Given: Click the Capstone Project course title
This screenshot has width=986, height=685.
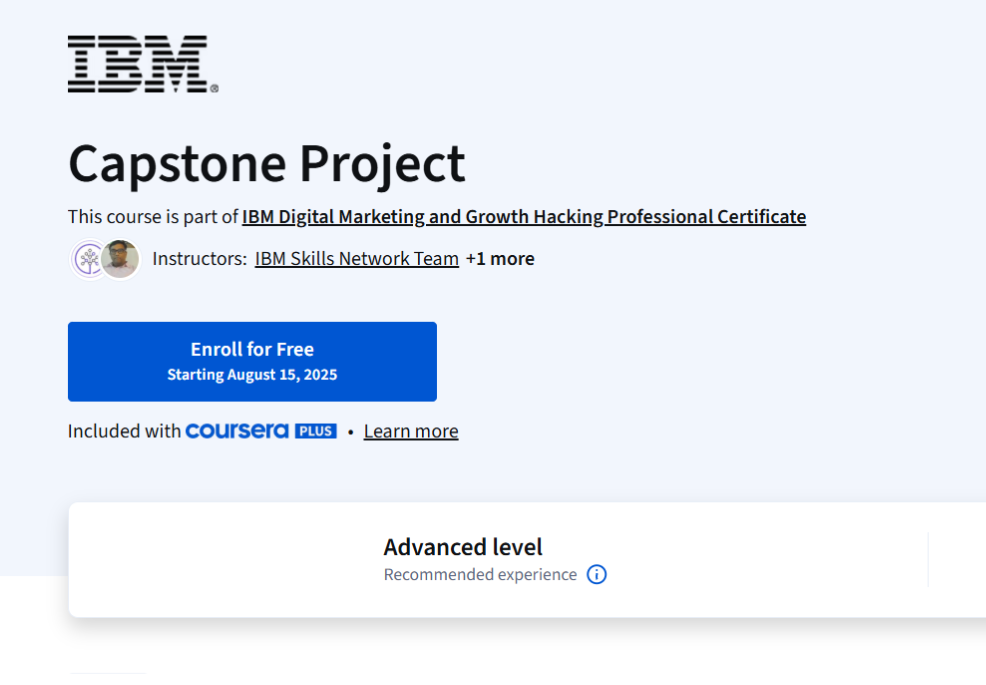Looking at the screenshot, I should click(x=266, y=163).
